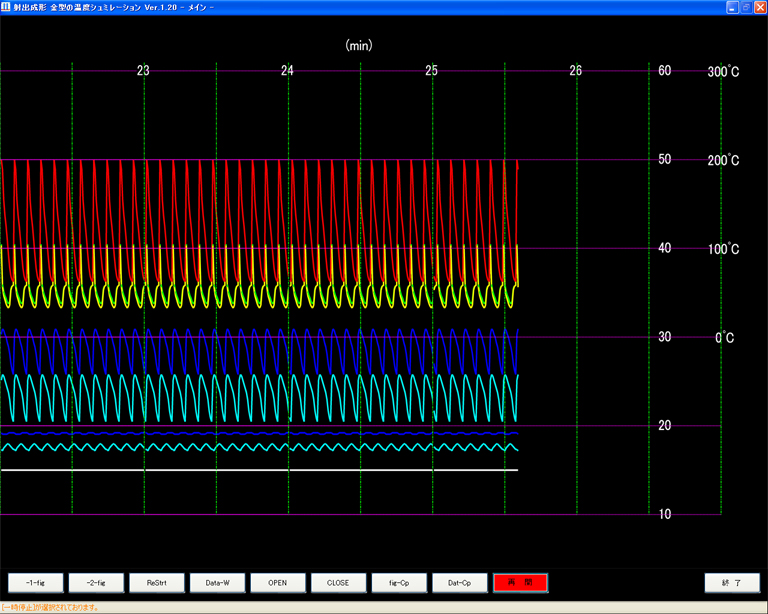Click the Data-W button
The height and width of the screenshot is (614, 768).
(217, 583)
